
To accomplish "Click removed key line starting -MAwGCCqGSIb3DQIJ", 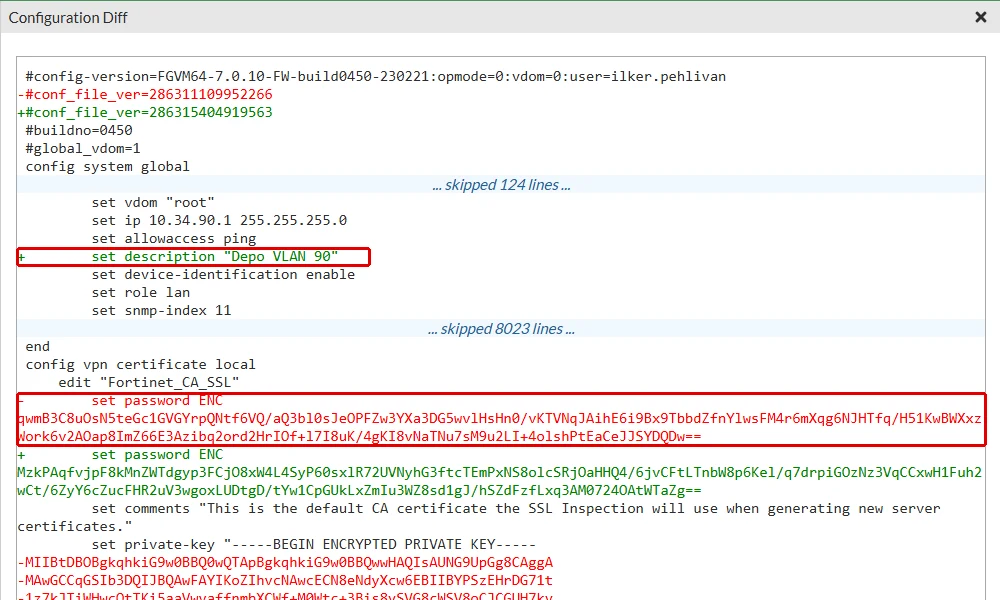I will 285,581.
